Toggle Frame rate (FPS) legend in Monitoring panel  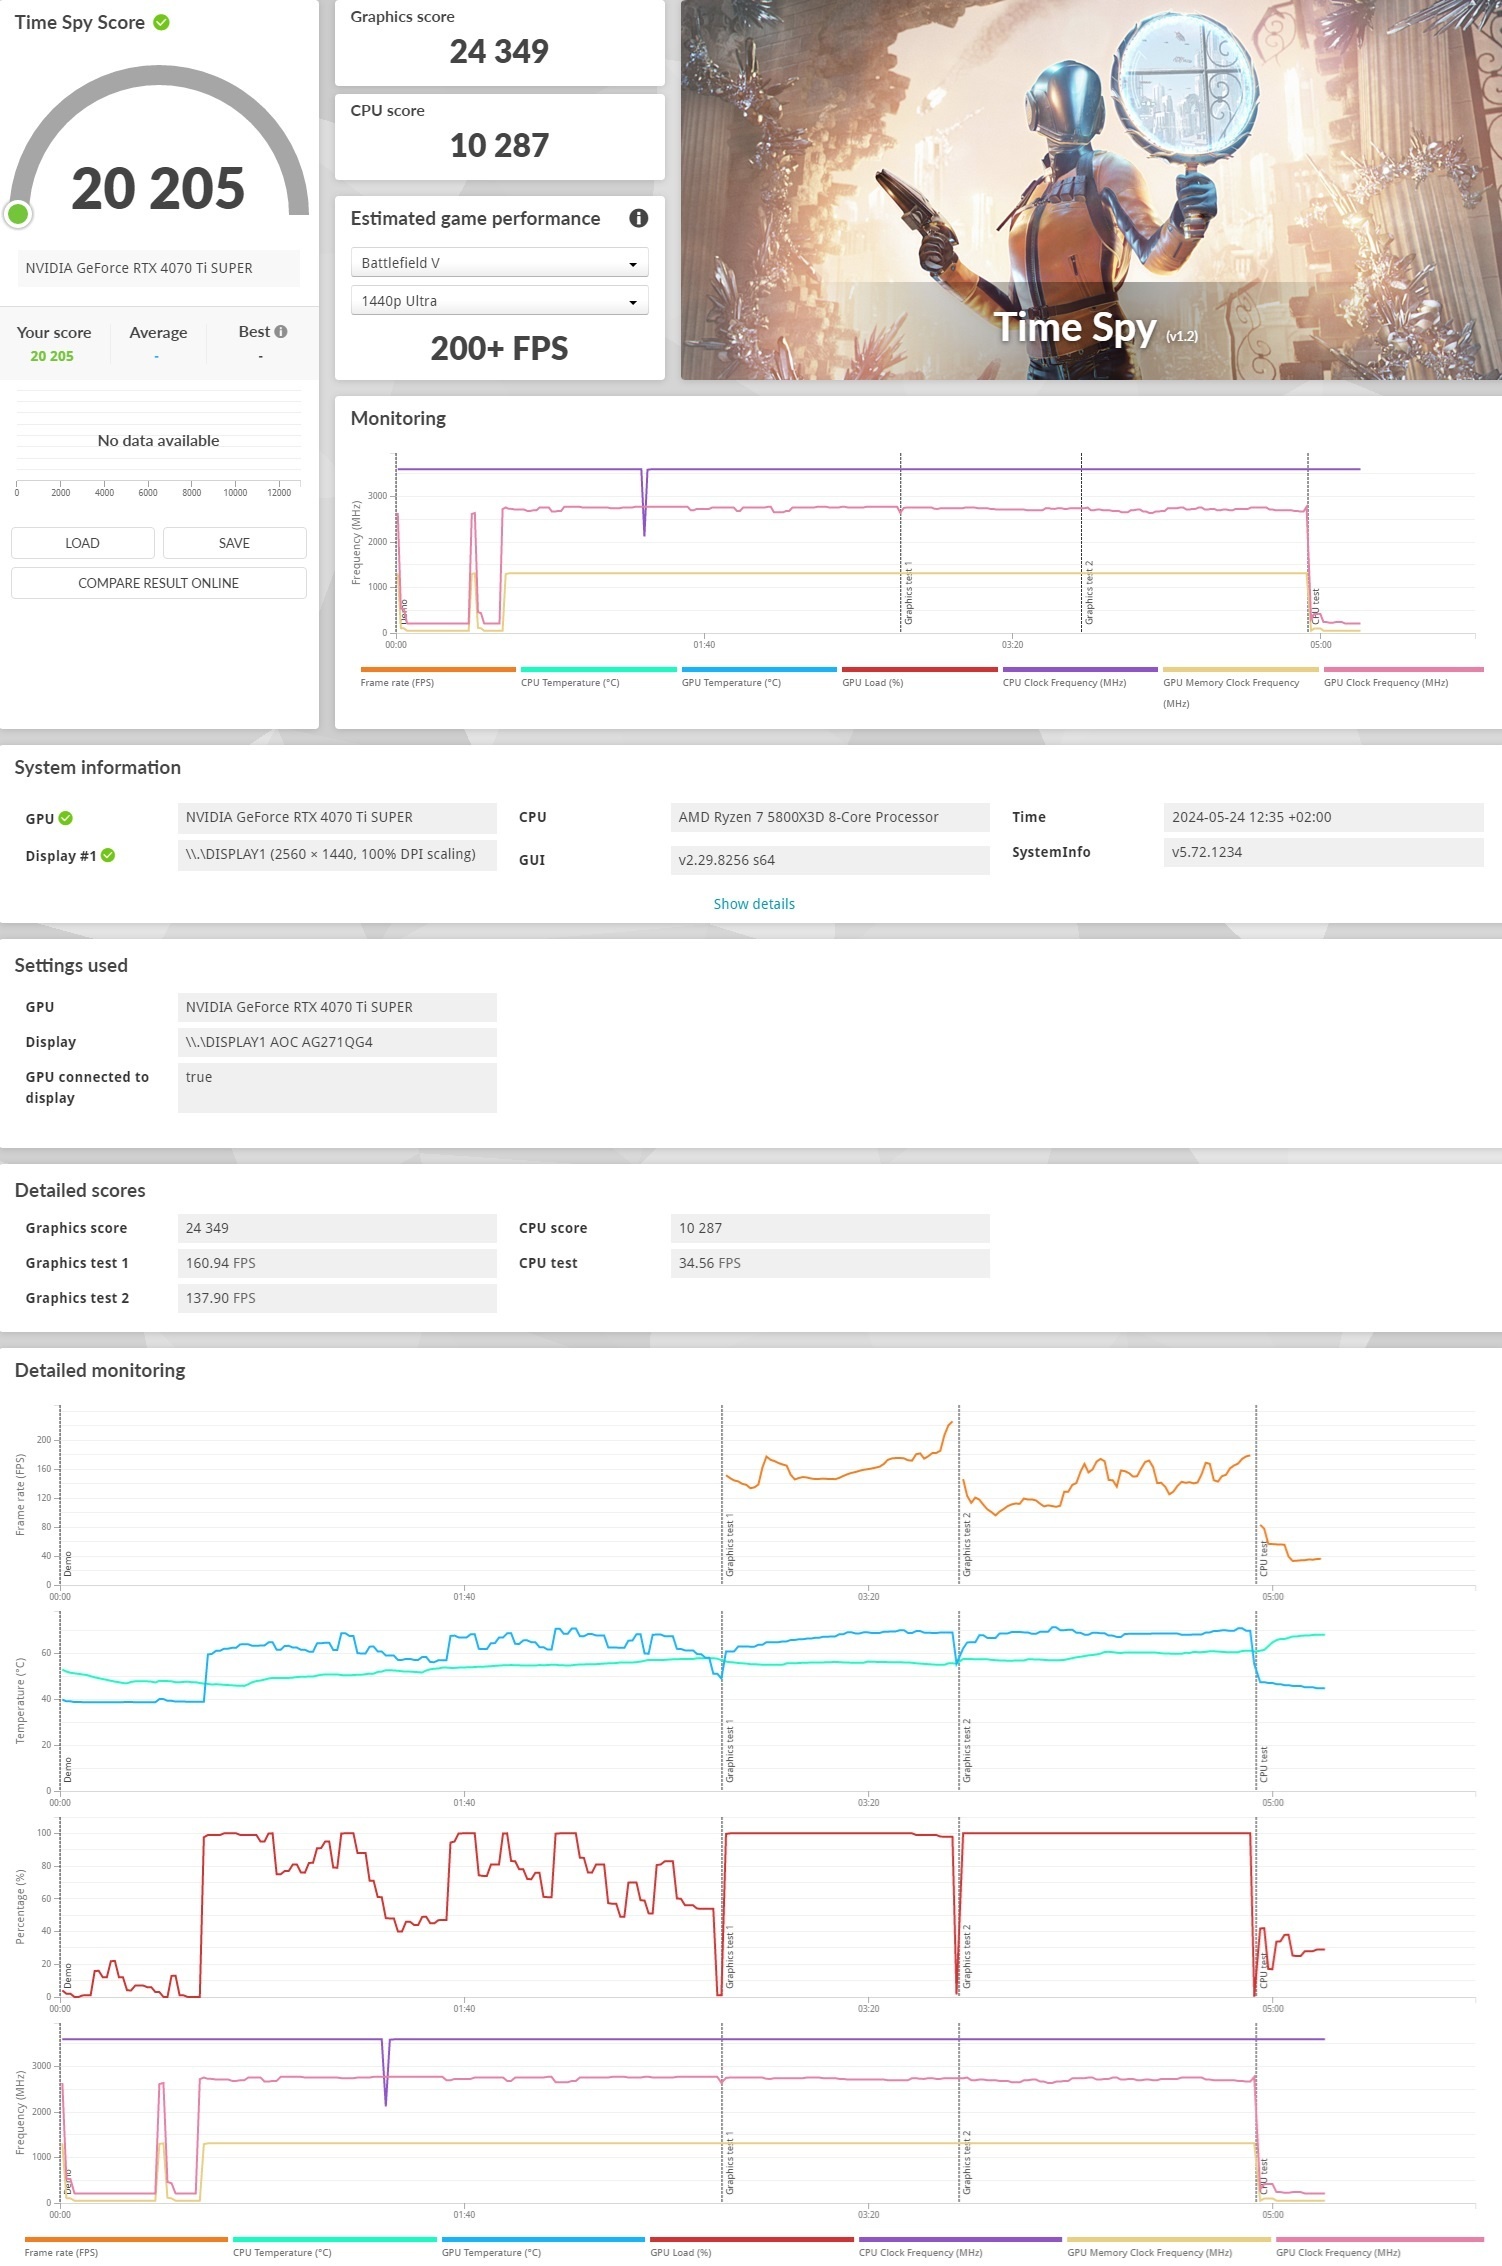(438, 676)
